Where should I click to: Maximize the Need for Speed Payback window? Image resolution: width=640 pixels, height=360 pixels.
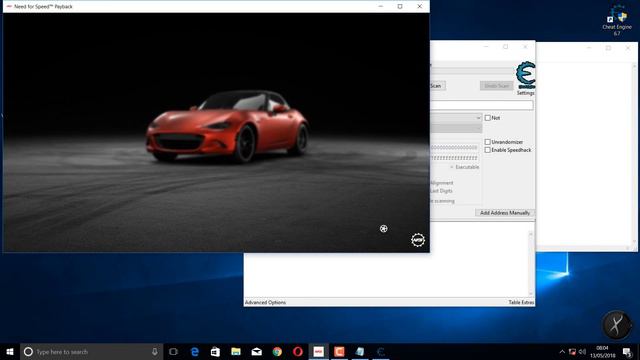point(400,7)
